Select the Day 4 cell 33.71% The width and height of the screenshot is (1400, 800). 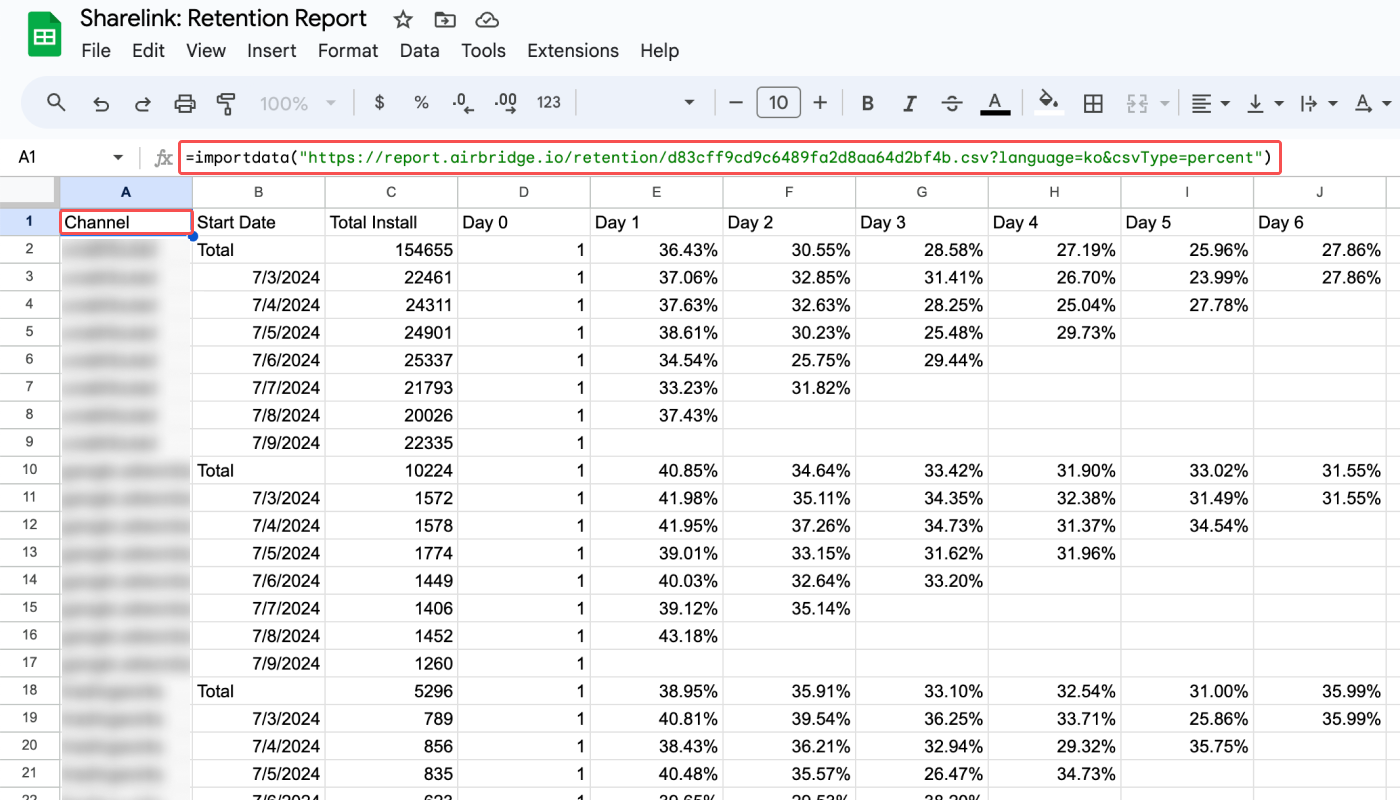(1054, 719)
